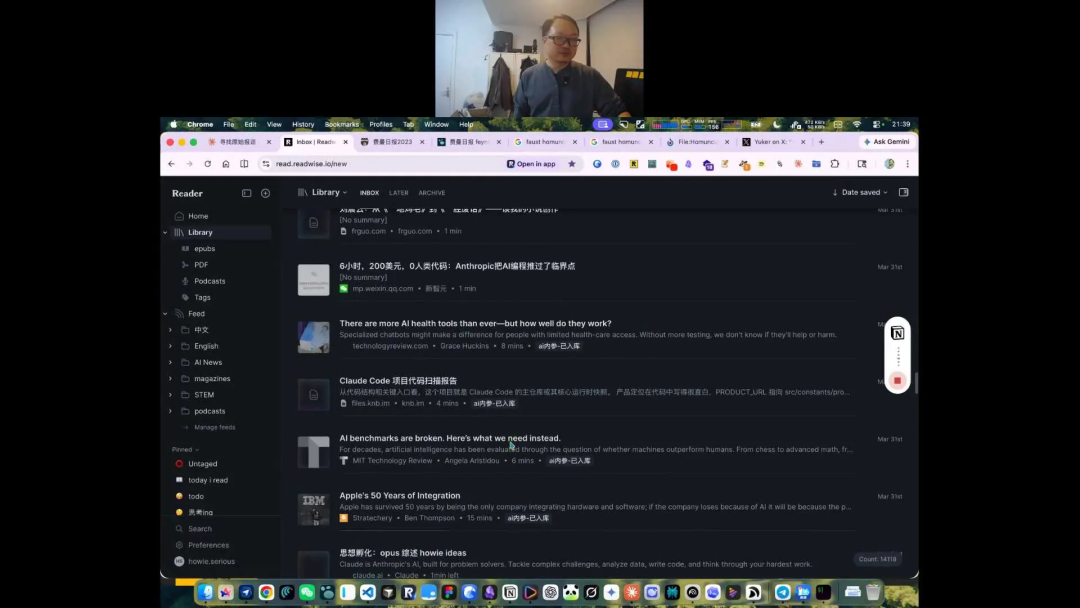Open the History menu in the menu bar
This screenshot has width=1080, height=608.
pyautogui.click(x=303, y=125)
